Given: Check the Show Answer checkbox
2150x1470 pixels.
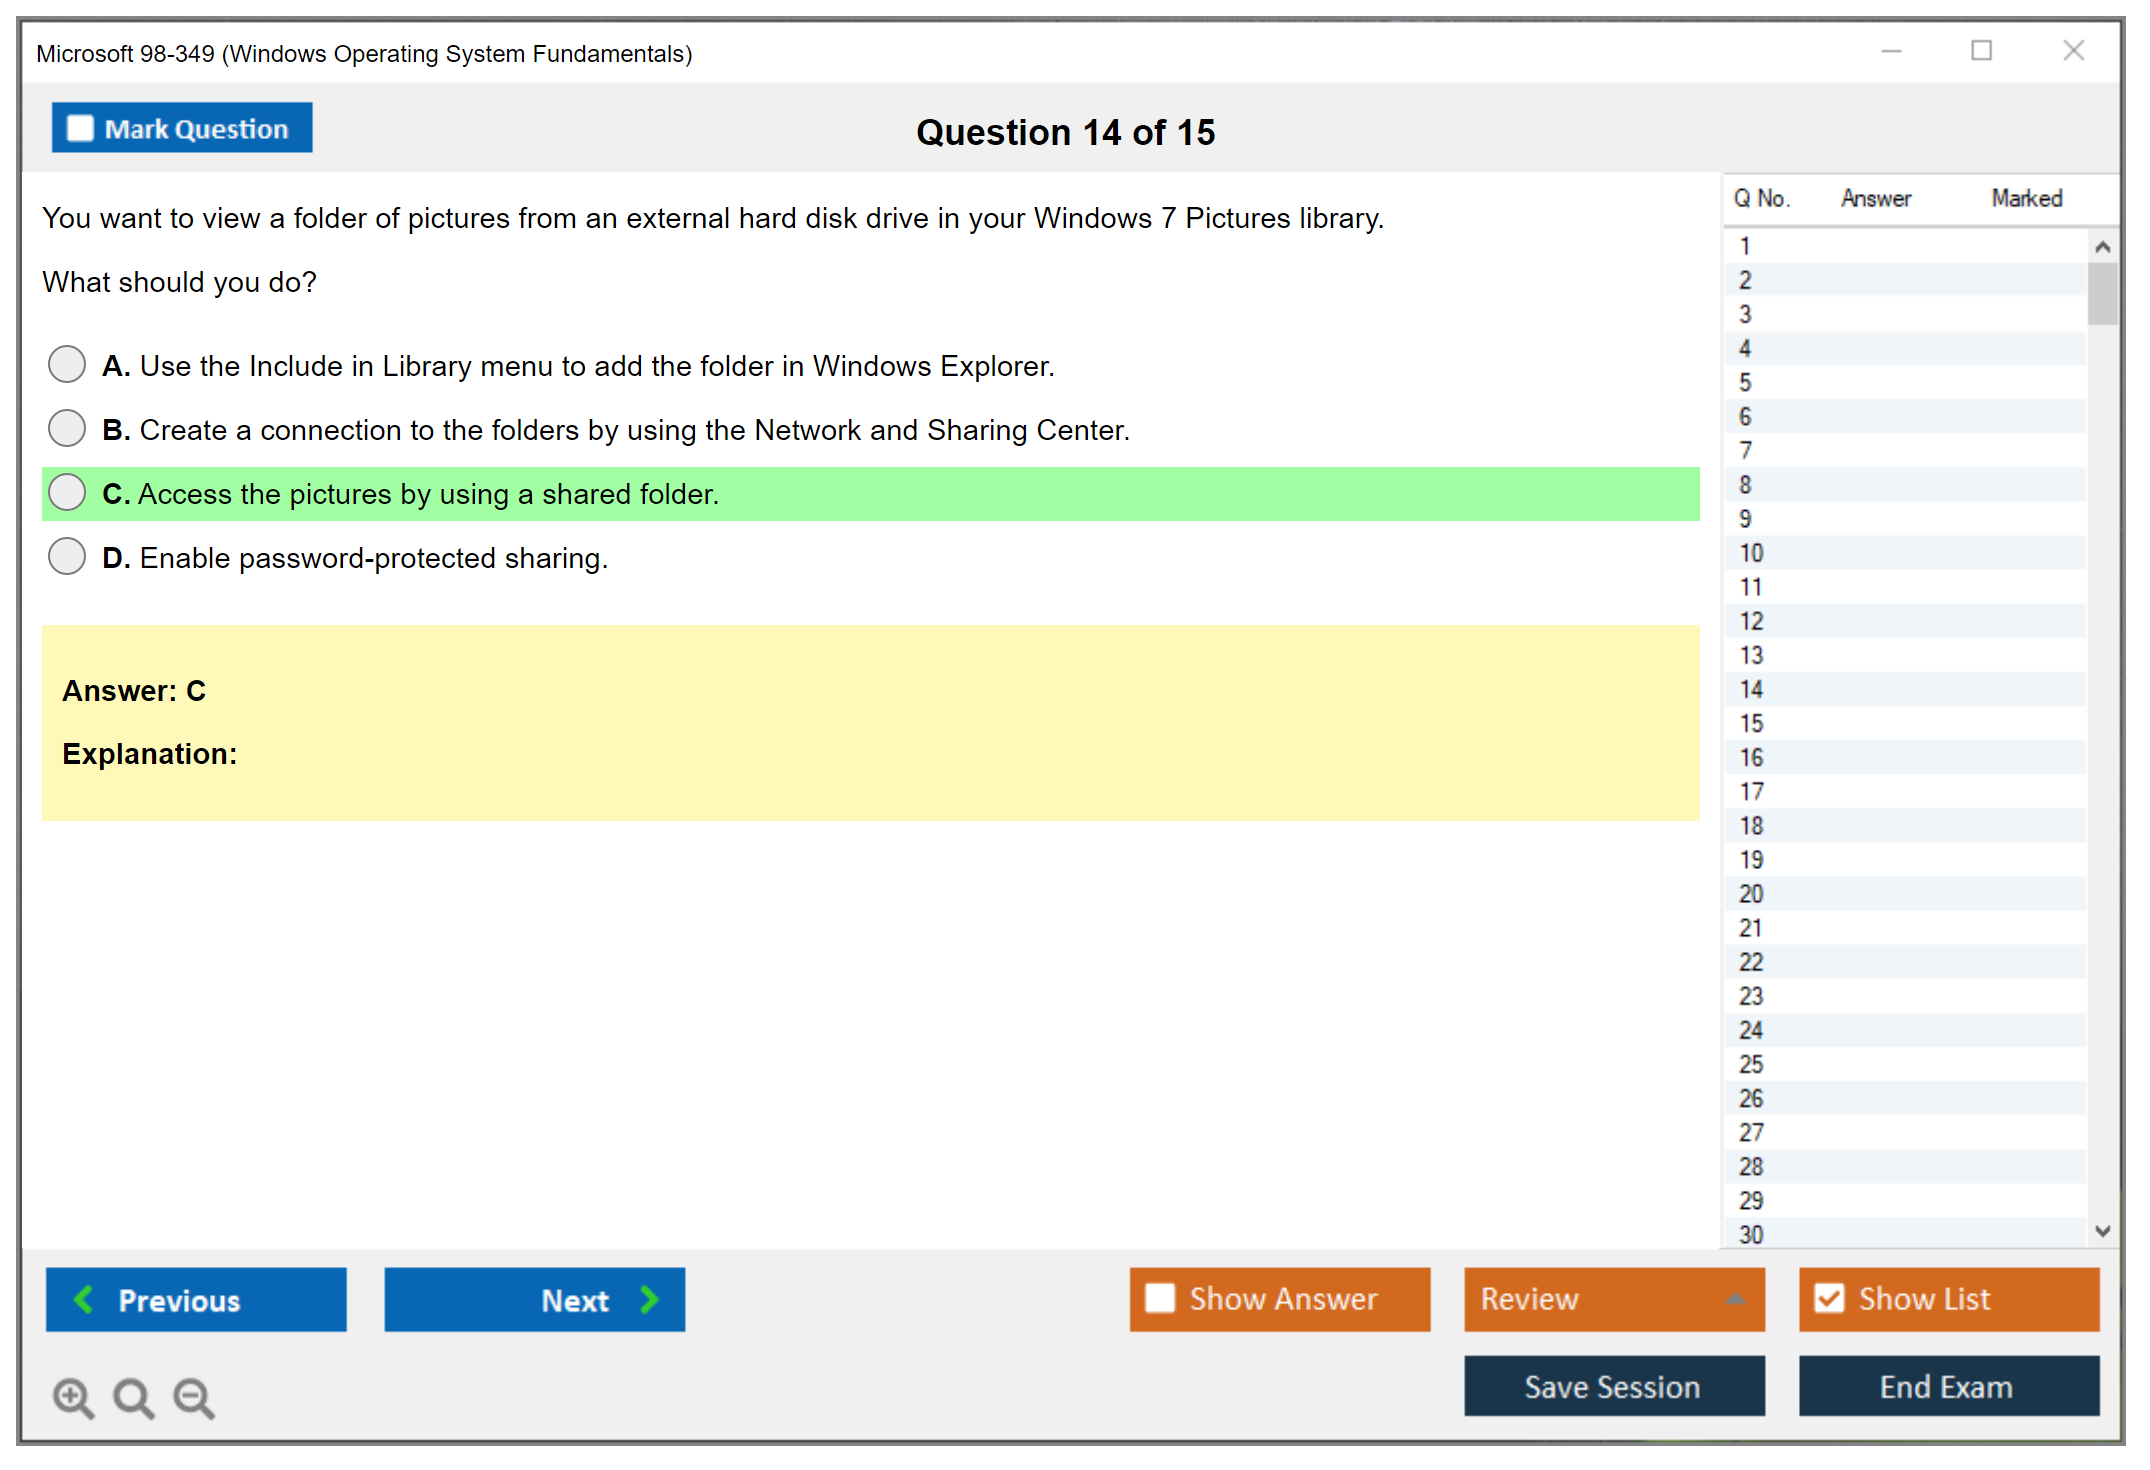Looking at the screenshot, I should [1160, 1298].
